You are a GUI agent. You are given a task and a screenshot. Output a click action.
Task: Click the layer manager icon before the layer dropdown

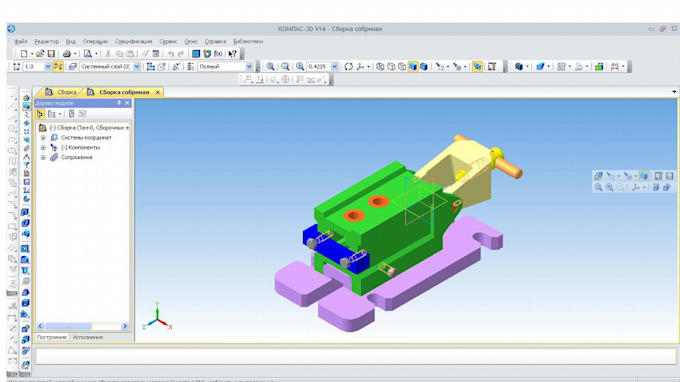tap(72, 66)
